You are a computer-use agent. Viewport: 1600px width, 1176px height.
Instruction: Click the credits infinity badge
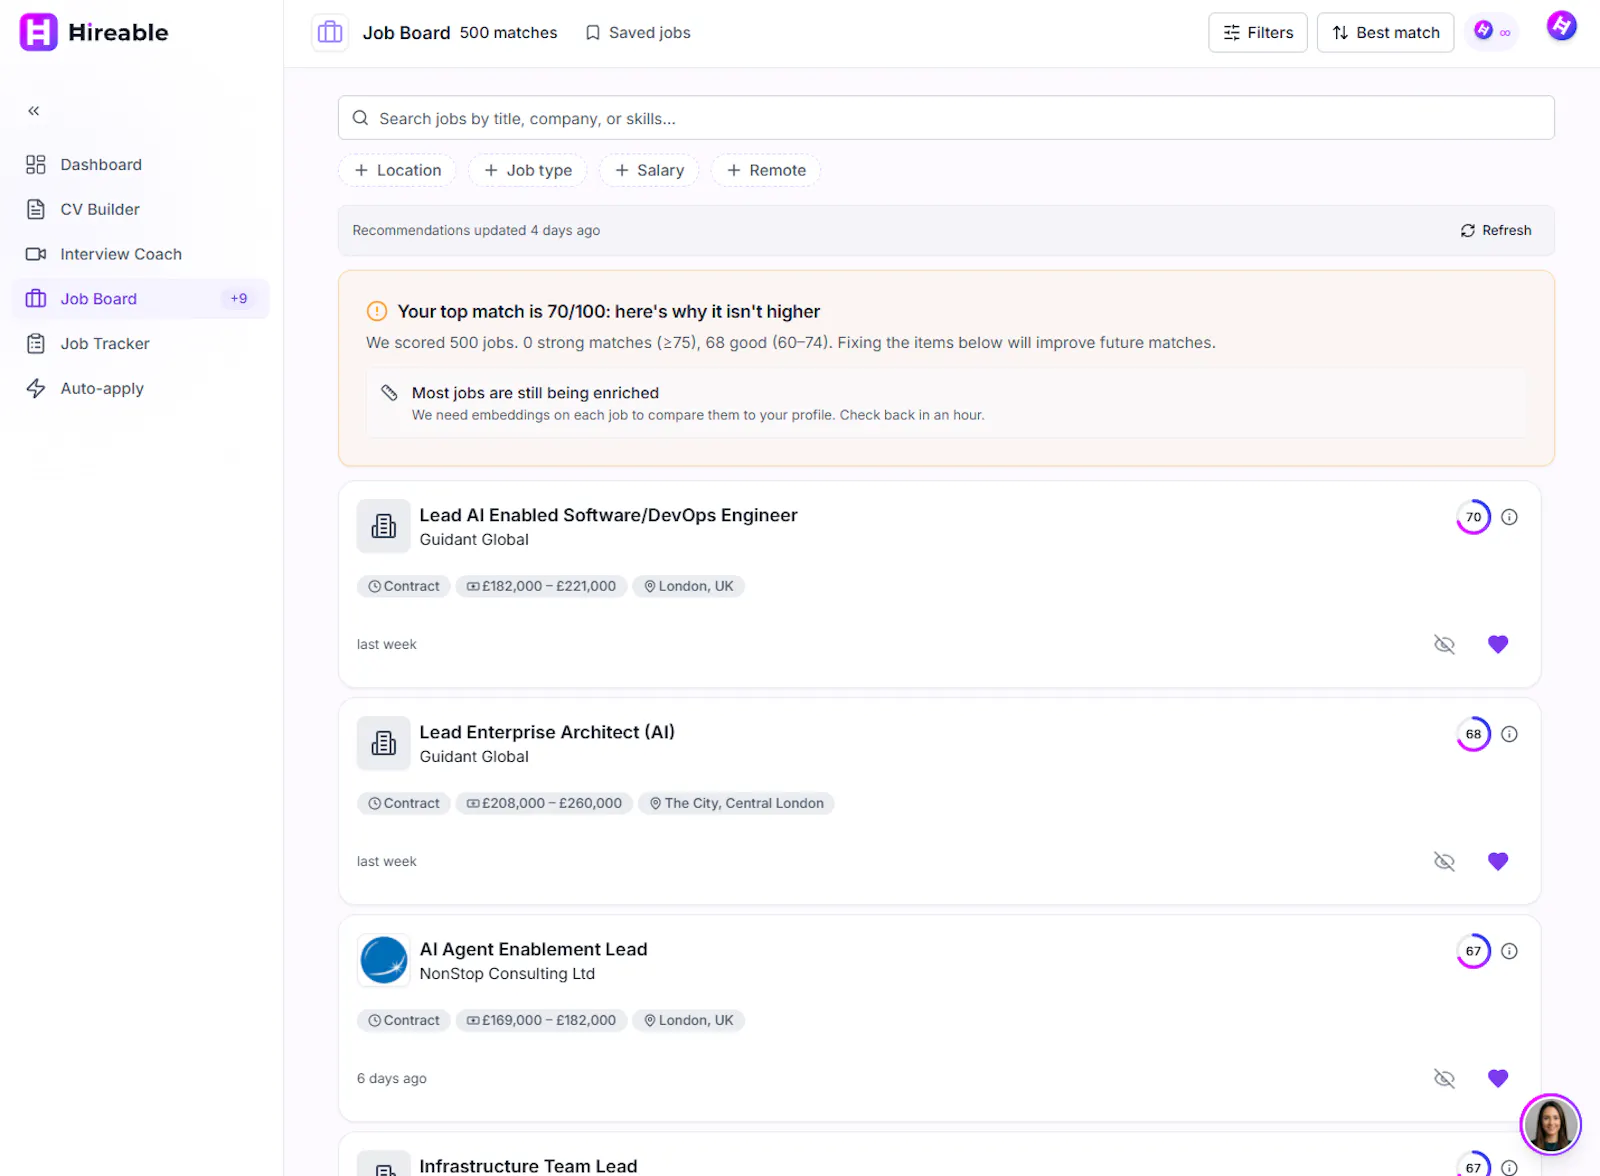click(x=1492, y=32)
